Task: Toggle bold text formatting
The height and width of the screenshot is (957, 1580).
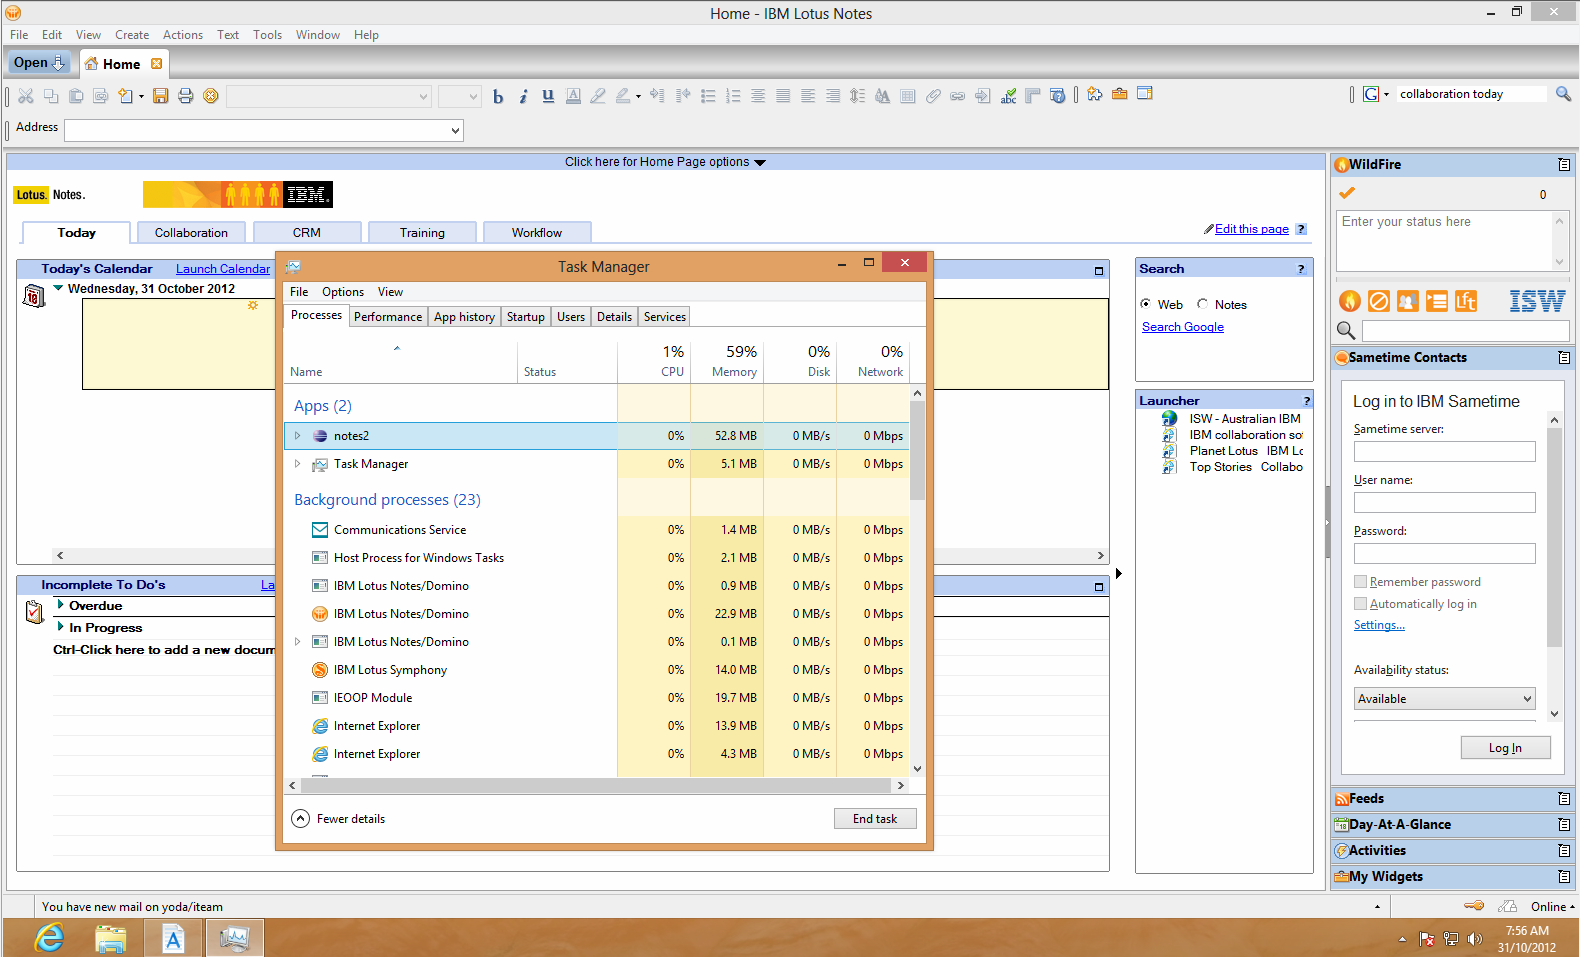Action: click(x=498, y=96)
